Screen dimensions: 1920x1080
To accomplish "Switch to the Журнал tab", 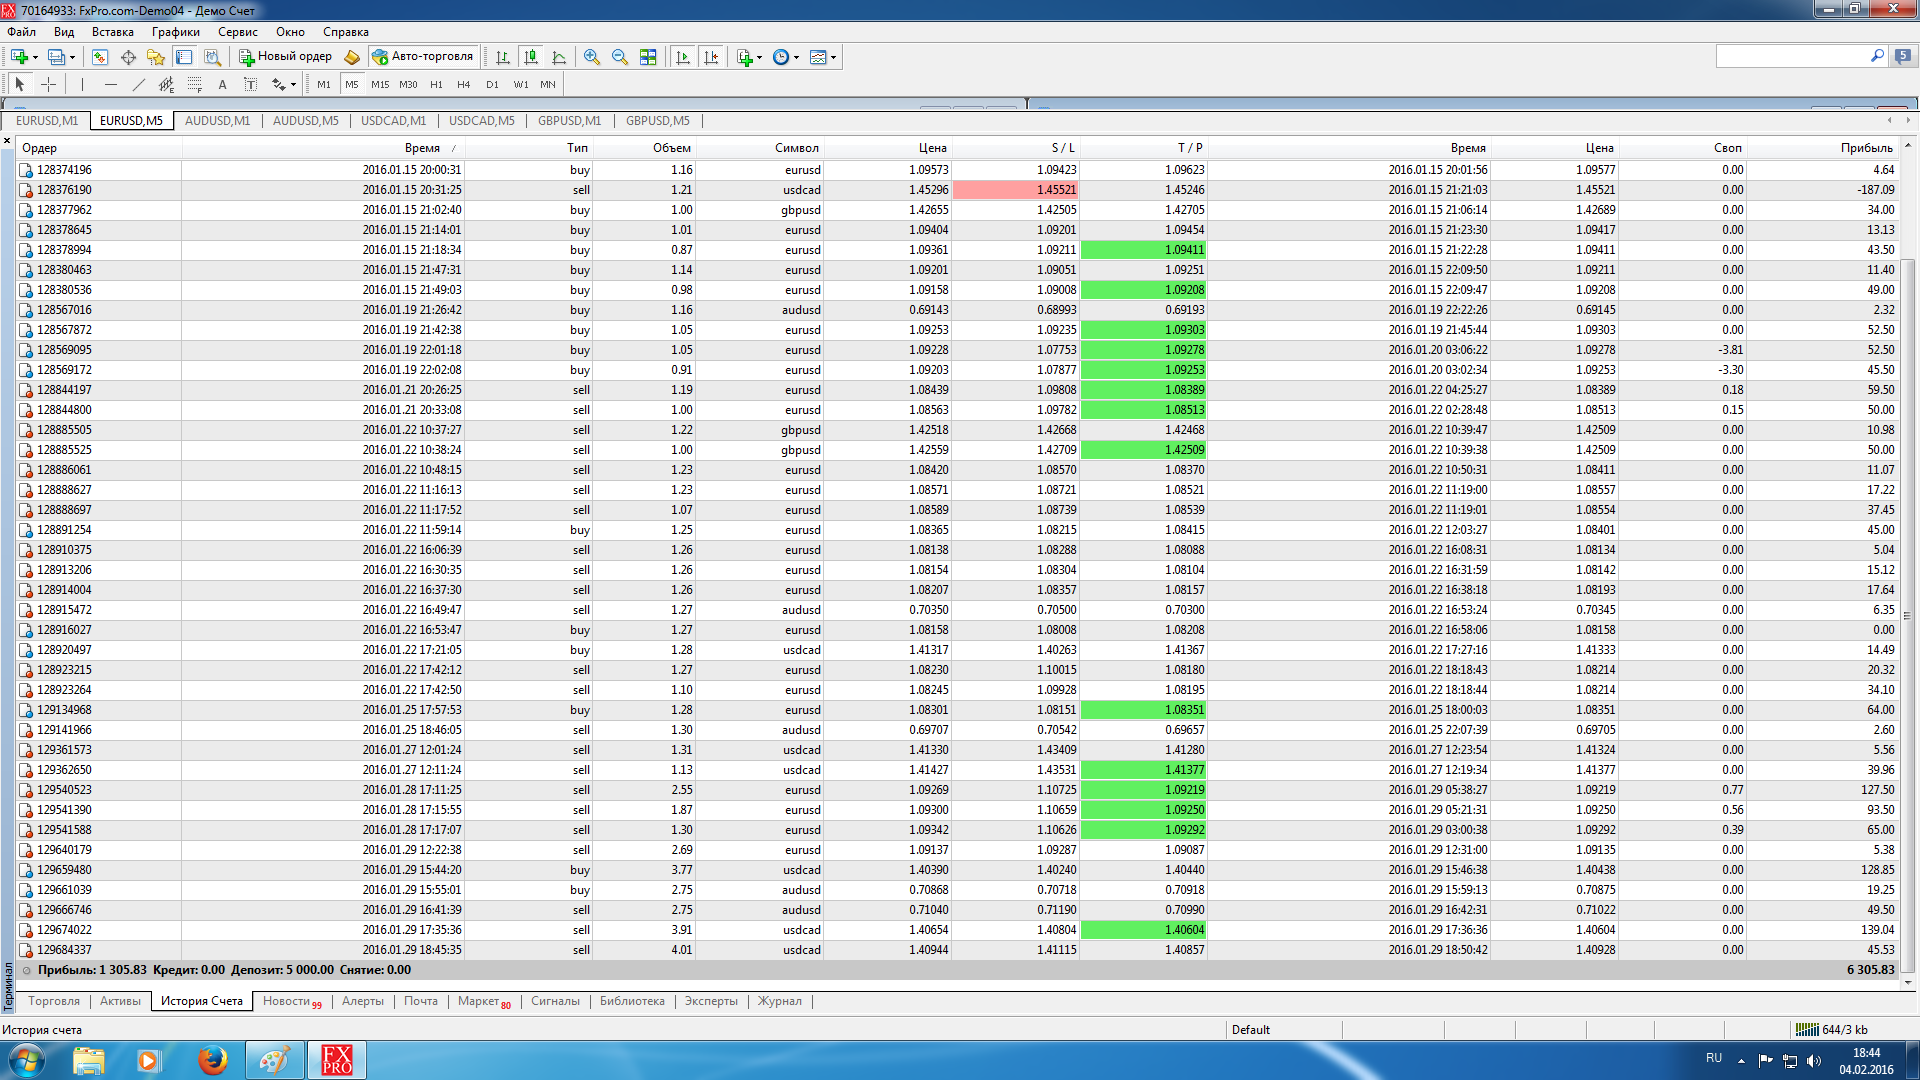I will click(x=779, y=1001).
